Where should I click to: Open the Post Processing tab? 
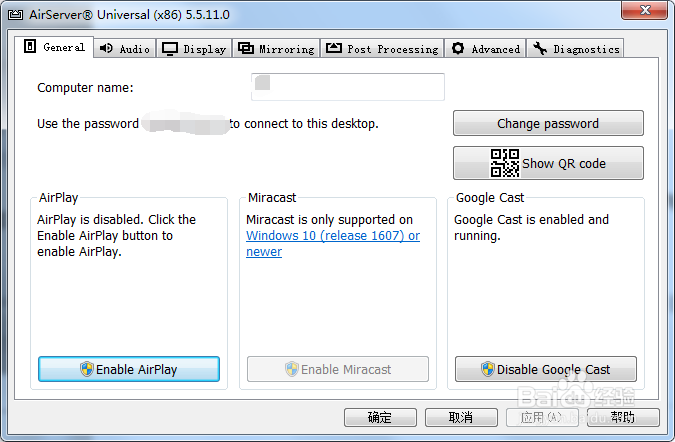(x=382, y=48)
